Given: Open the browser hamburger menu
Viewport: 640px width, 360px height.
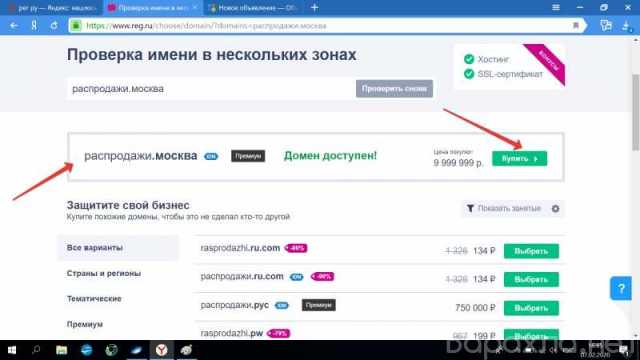Looking at the screenshot, I should 556,7.
